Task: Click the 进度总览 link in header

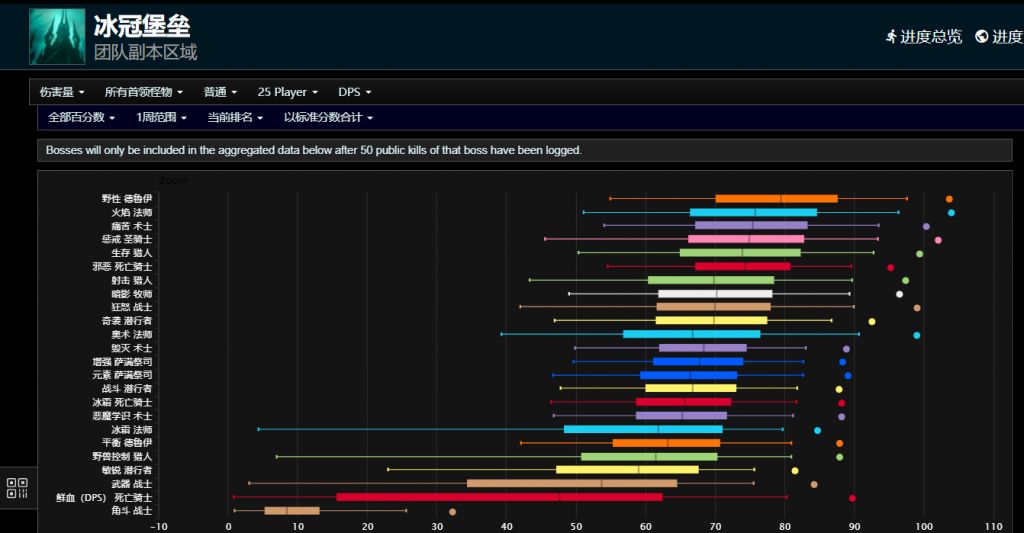Action: coord(930,37)
